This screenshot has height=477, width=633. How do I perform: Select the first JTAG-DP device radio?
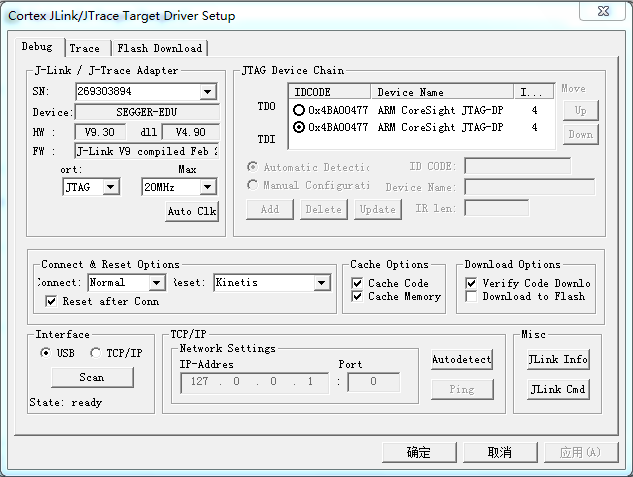pos(299,110)
